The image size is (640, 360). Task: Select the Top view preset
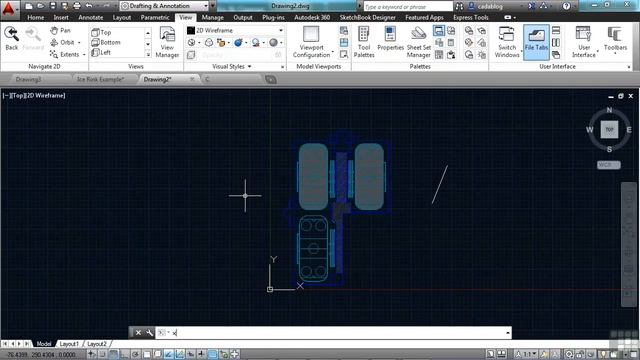click(x=101, y=32)
